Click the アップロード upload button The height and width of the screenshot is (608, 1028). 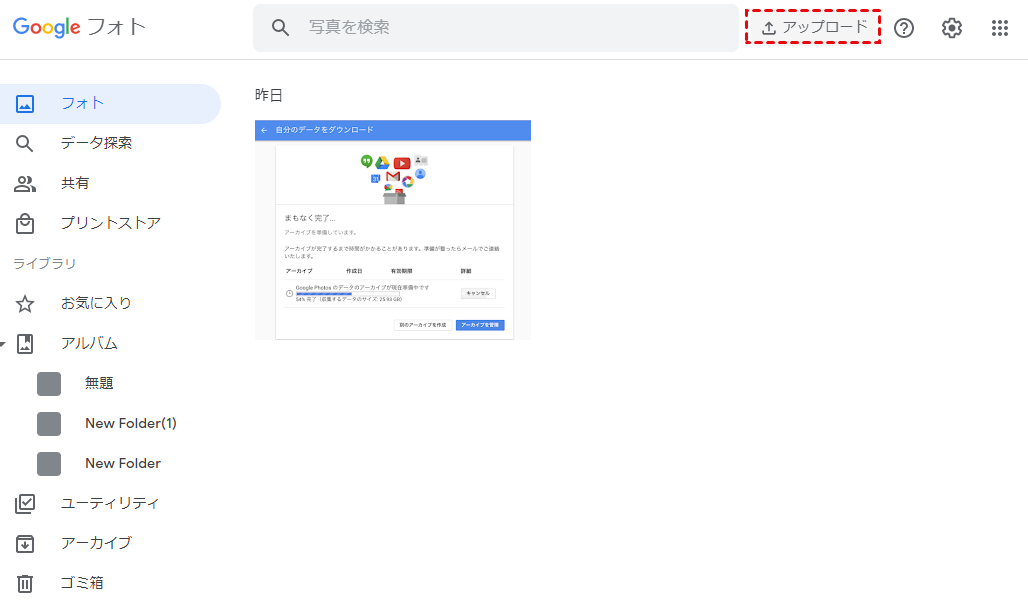click(813, 27)
